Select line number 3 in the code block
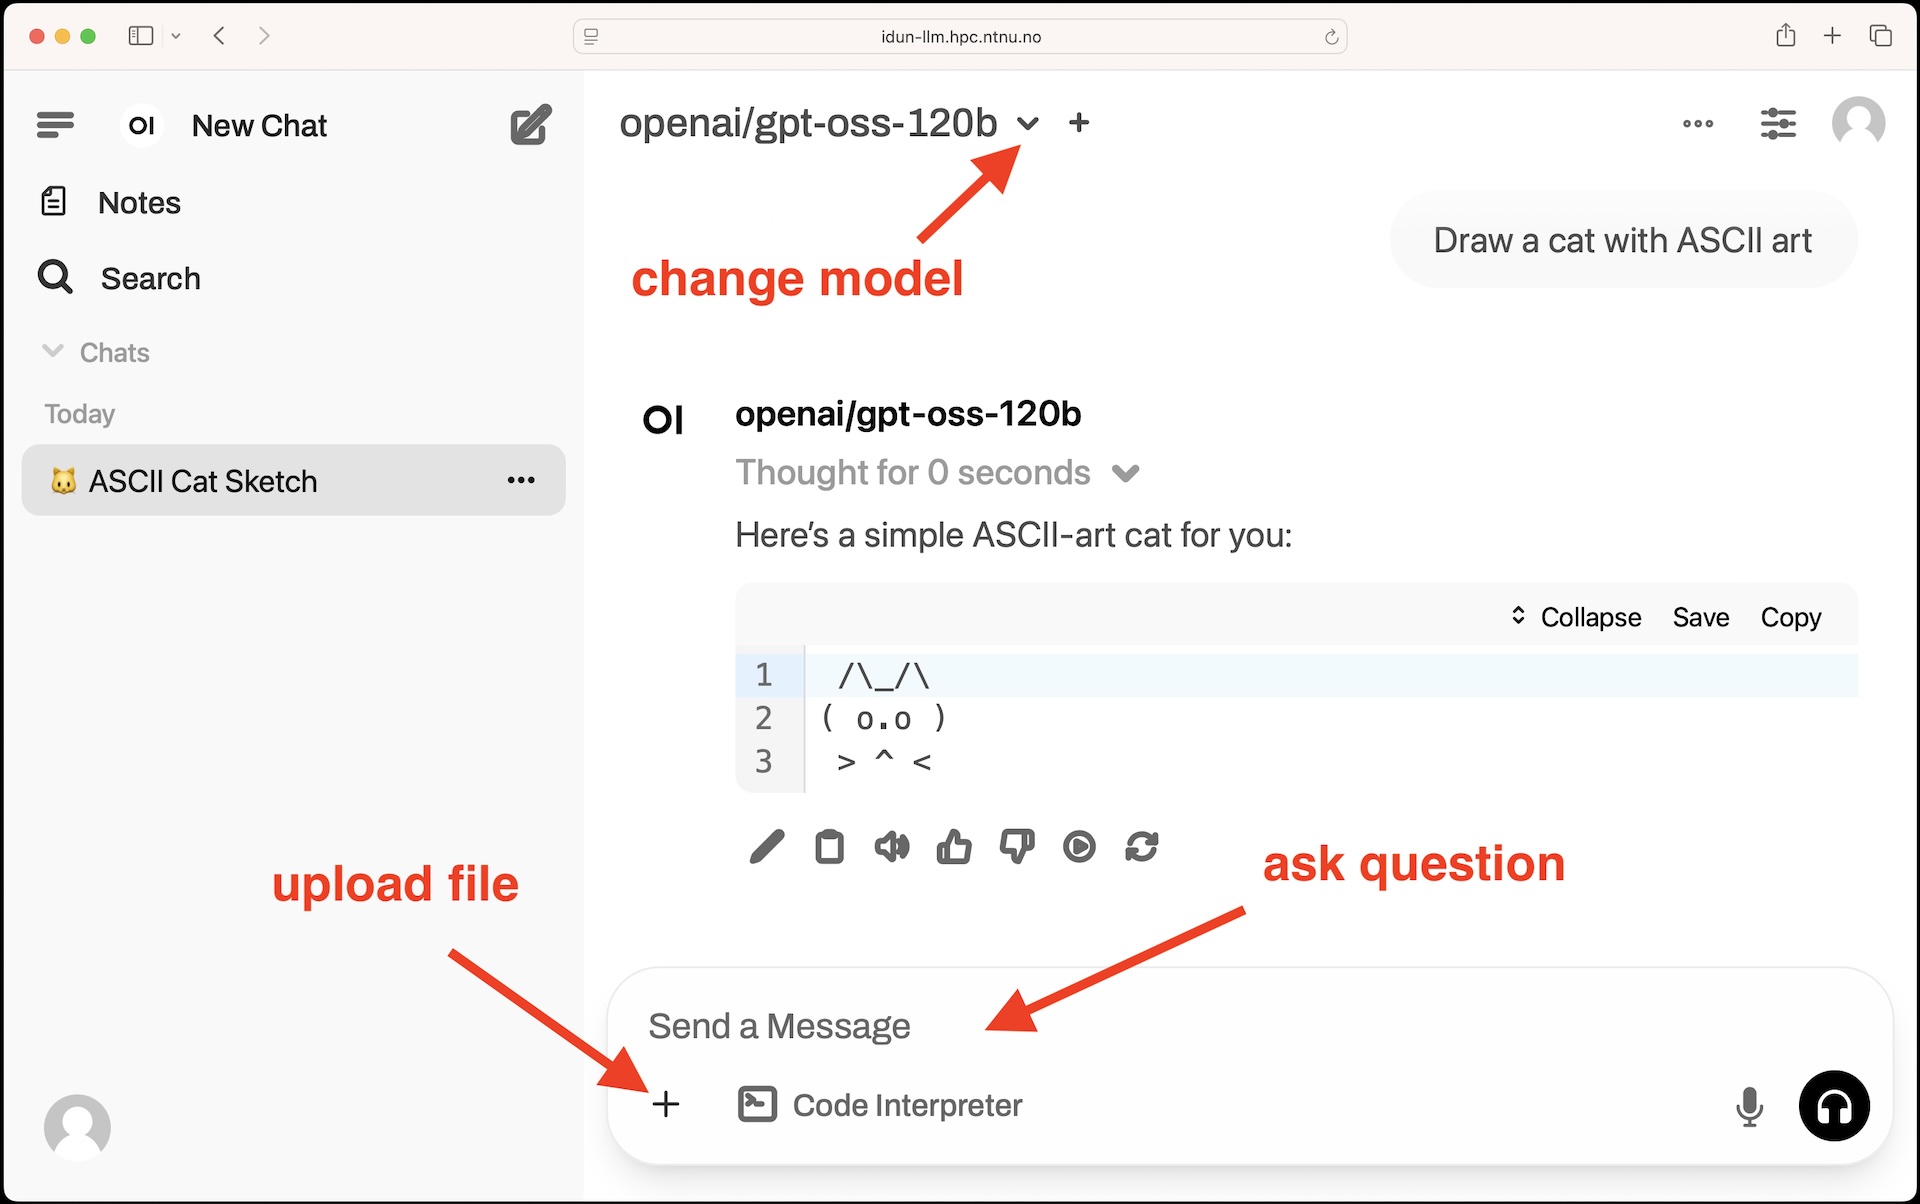The image size is (1920, 1204). 764,761
